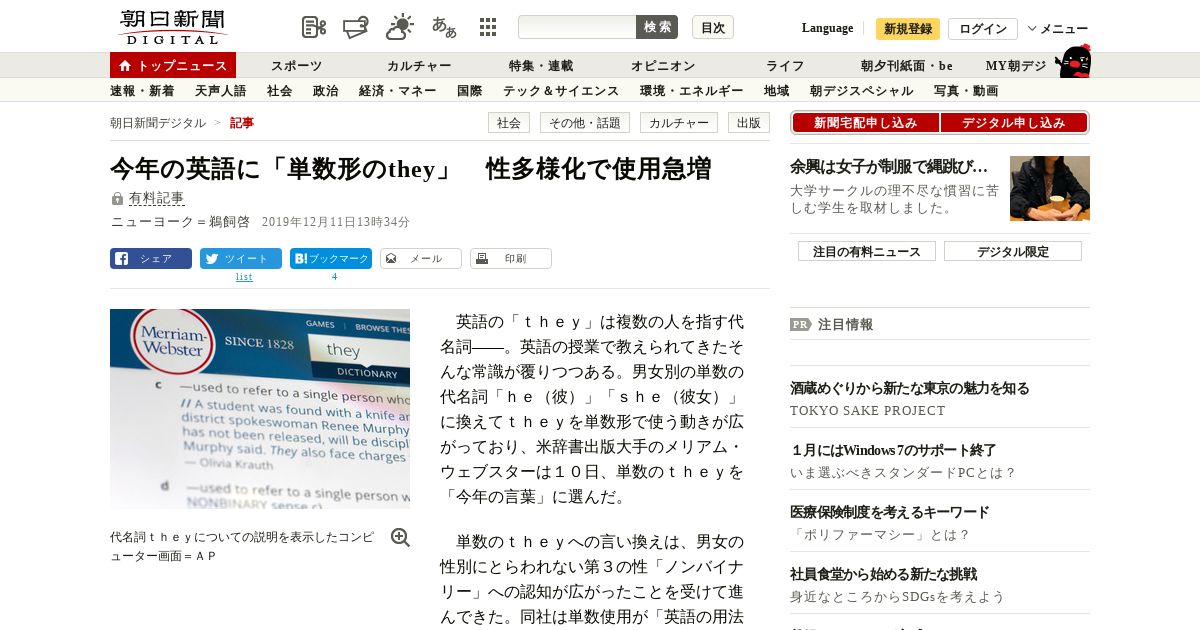Open 酒蔵めぐりから新たな東京の魅力を知る link
The image size is (1200, 630).
910,388
